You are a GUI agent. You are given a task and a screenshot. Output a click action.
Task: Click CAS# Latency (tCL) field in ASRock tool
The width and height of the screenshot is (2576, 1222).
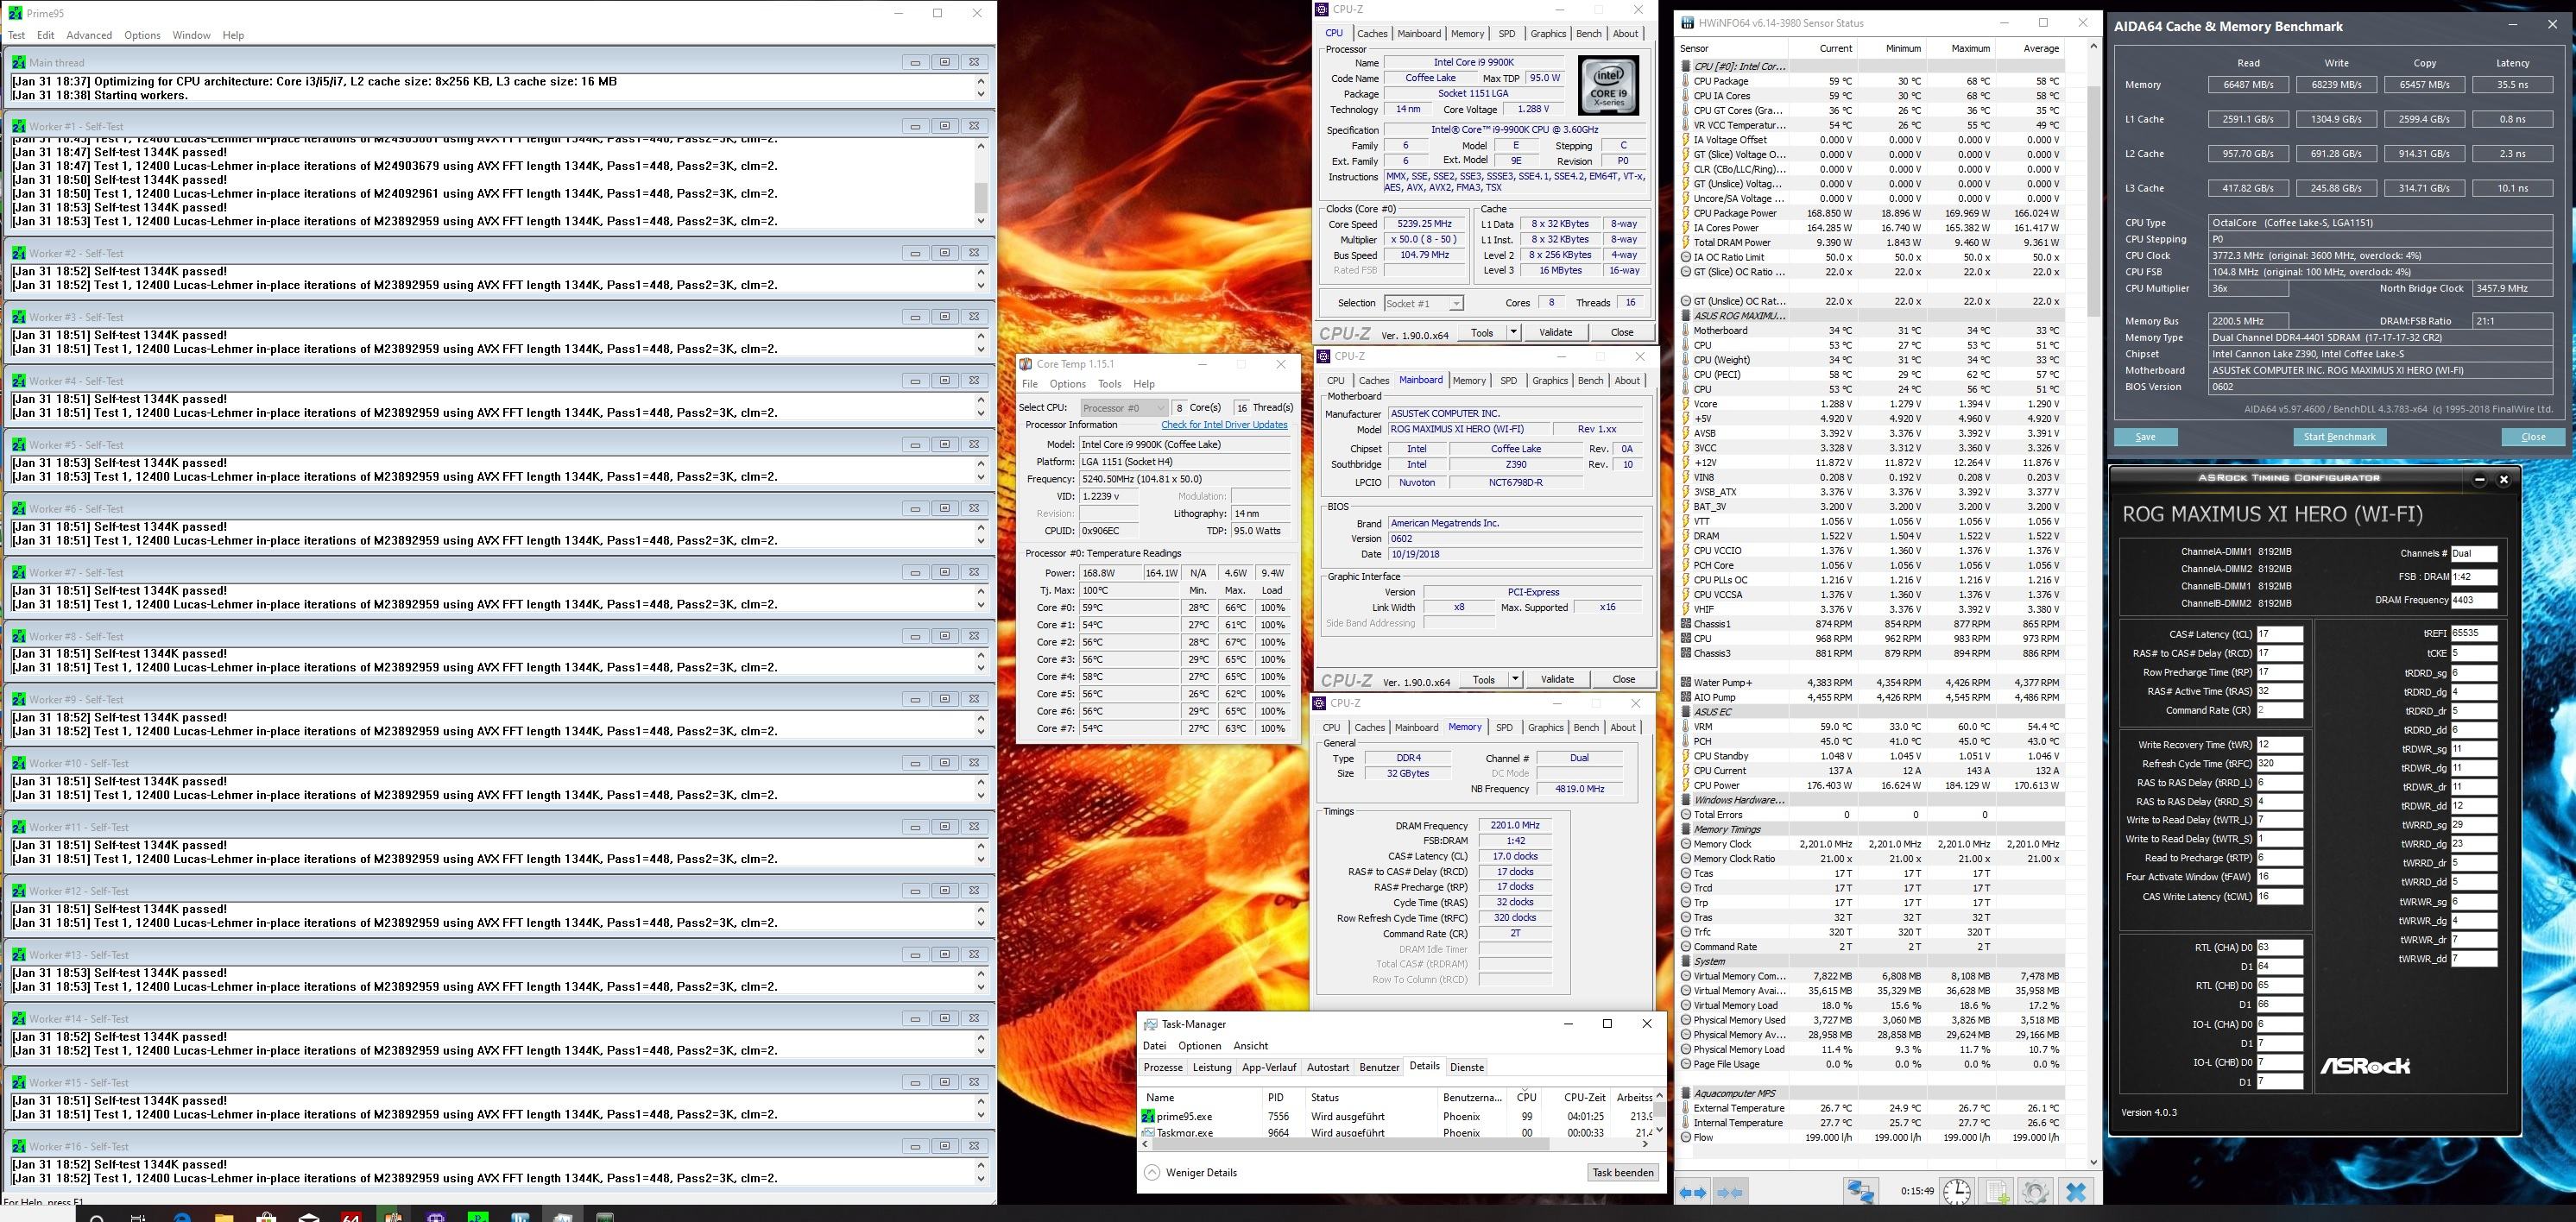(2279, 634)
